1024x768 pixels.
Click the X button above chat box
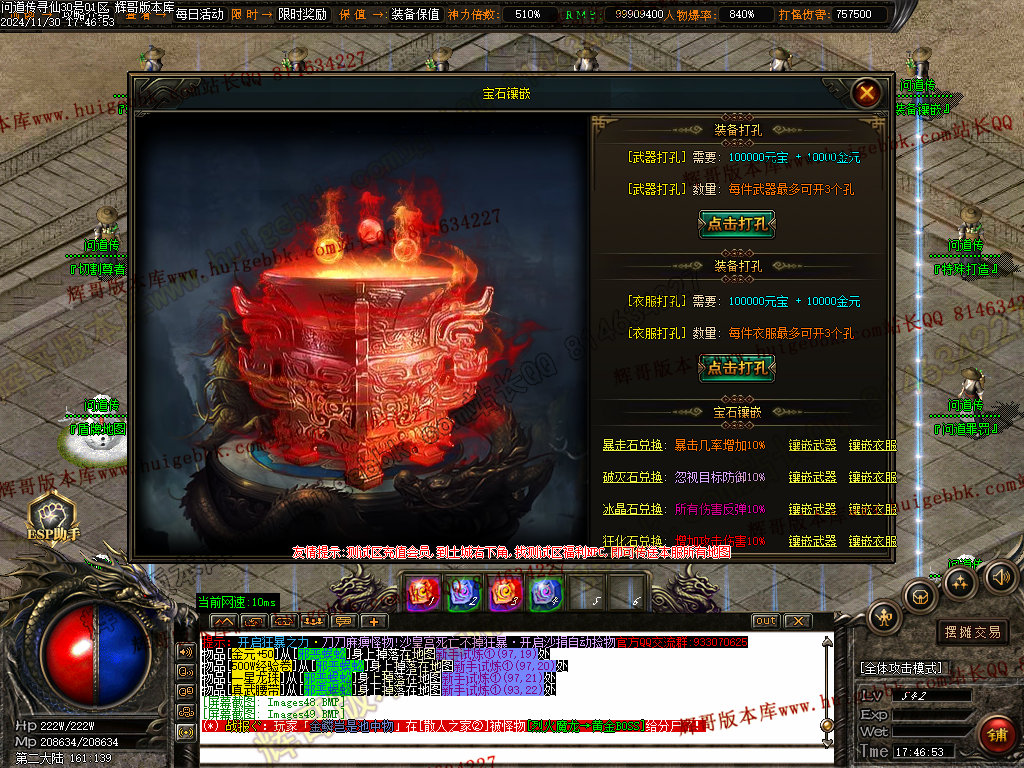click(x=797, y=621)
